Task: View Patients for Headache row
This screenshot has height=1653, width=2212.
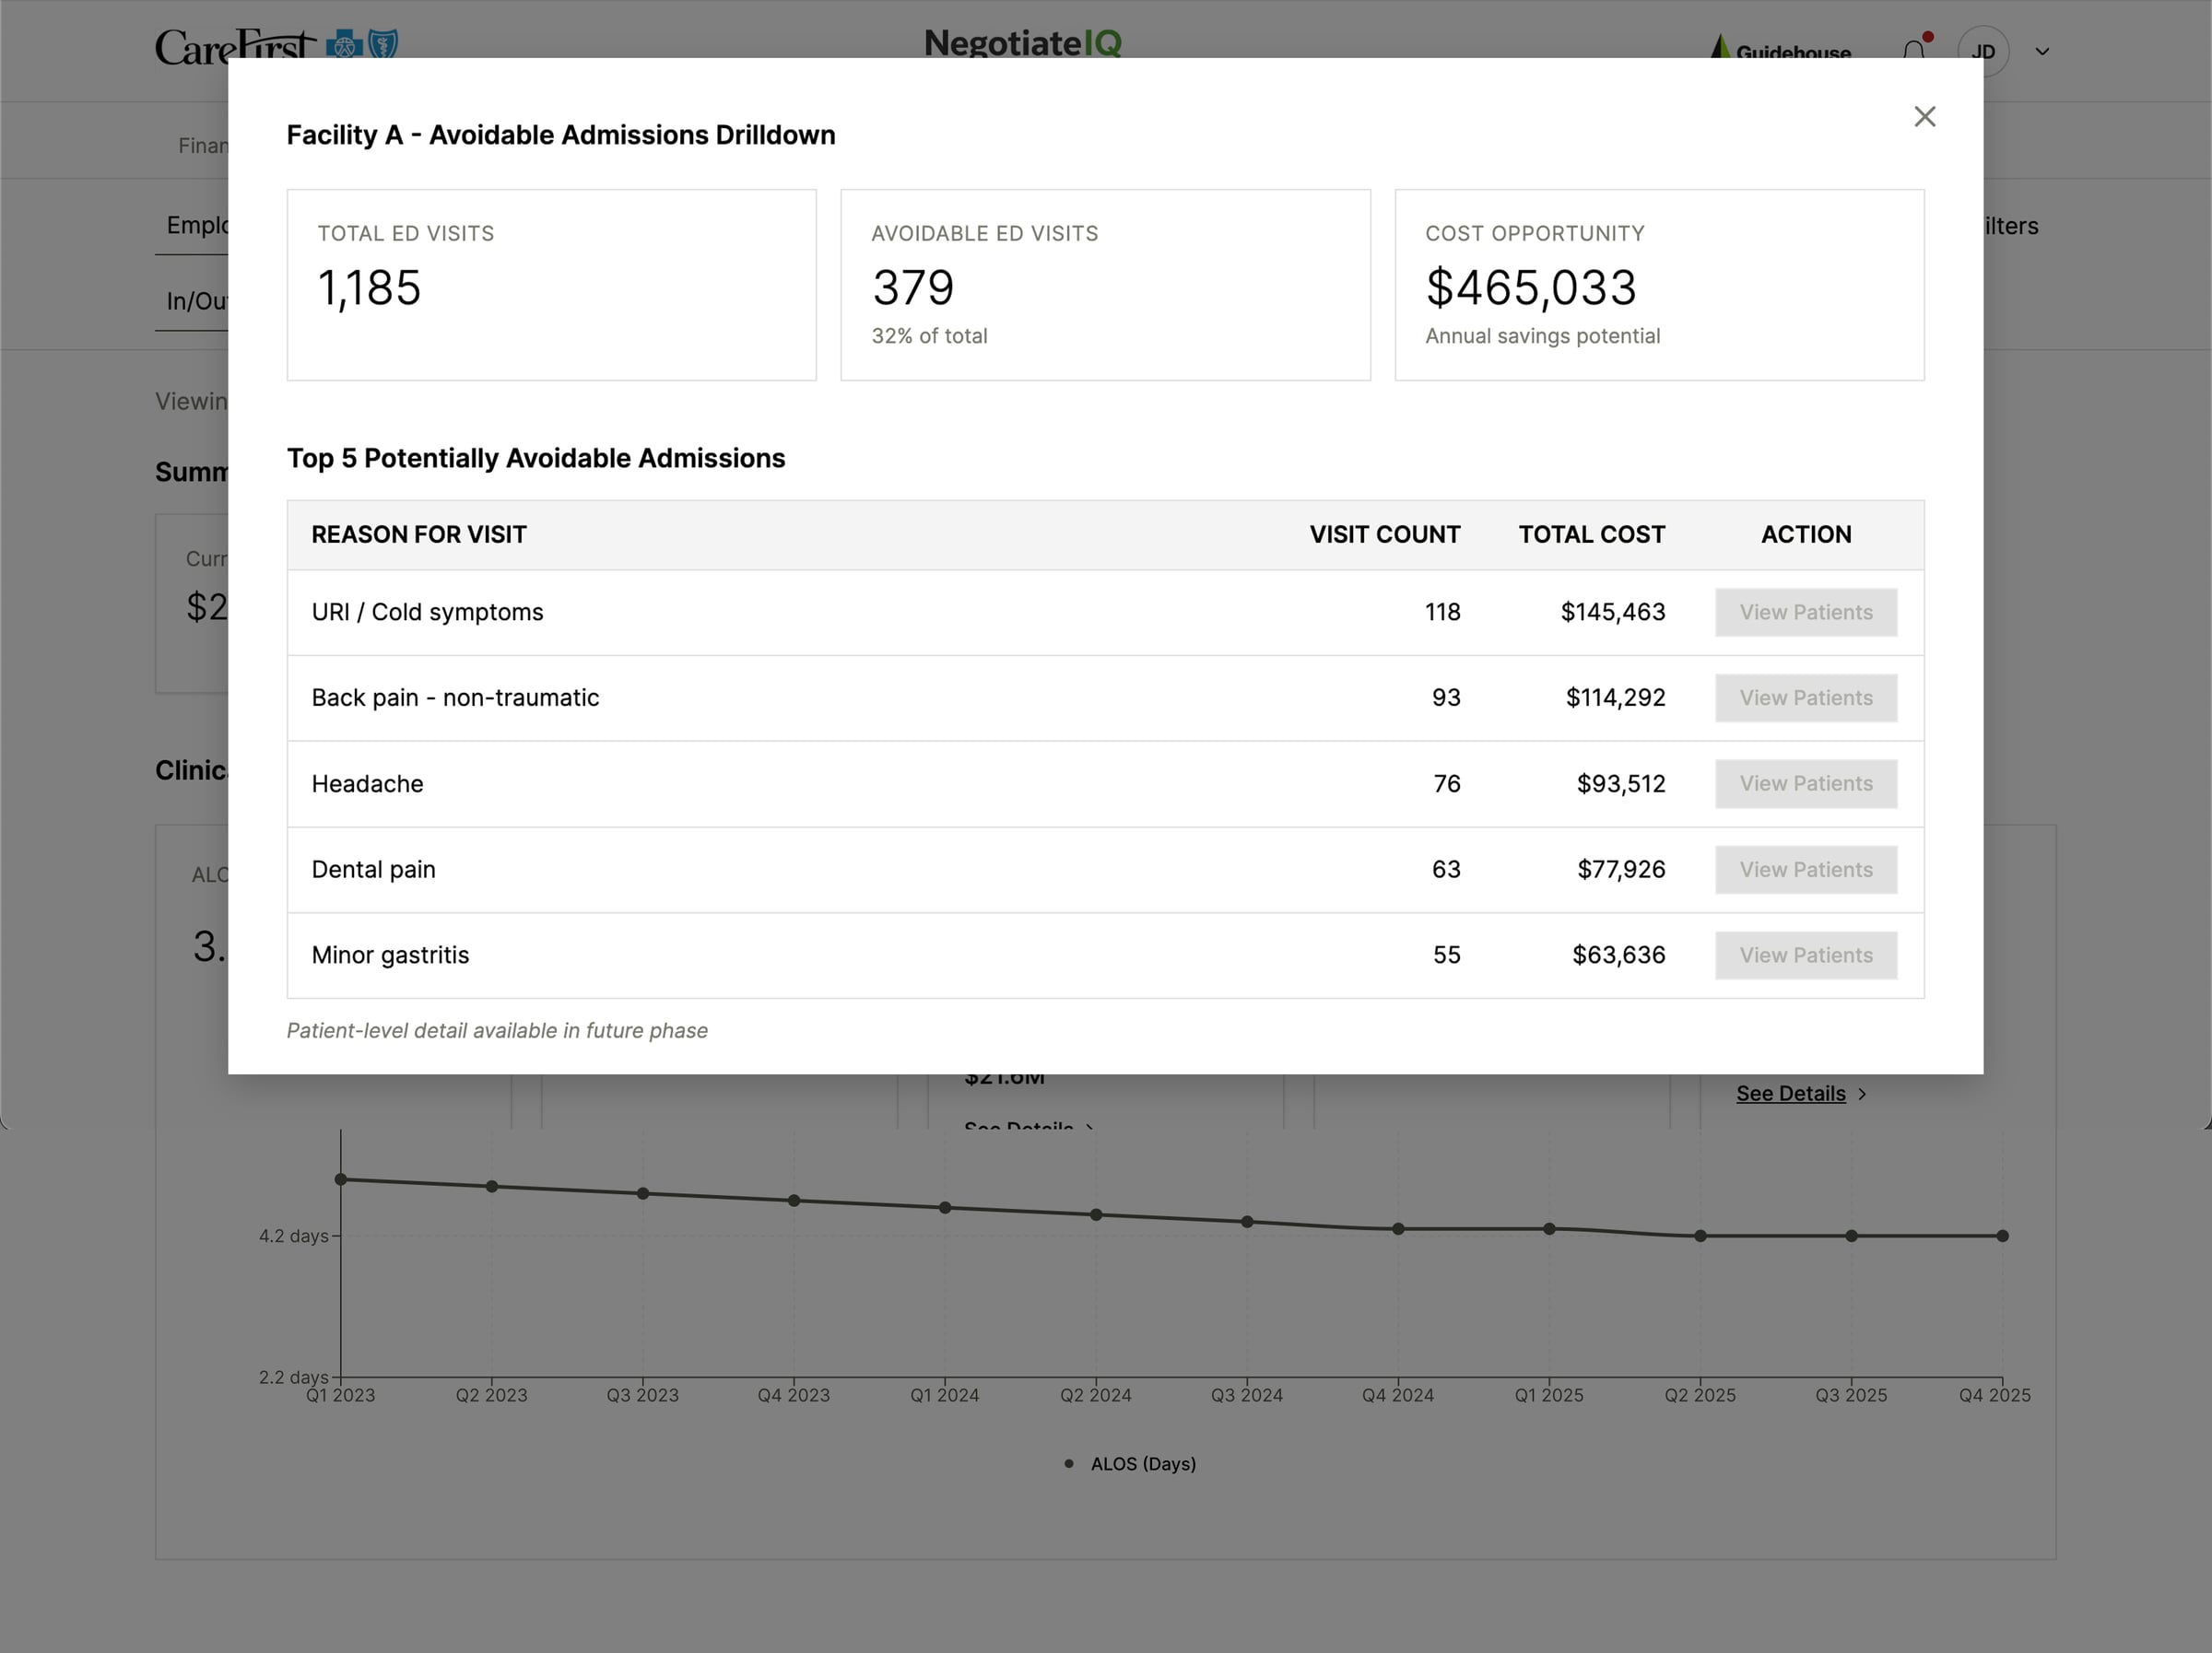Action: pos(1805,784)
